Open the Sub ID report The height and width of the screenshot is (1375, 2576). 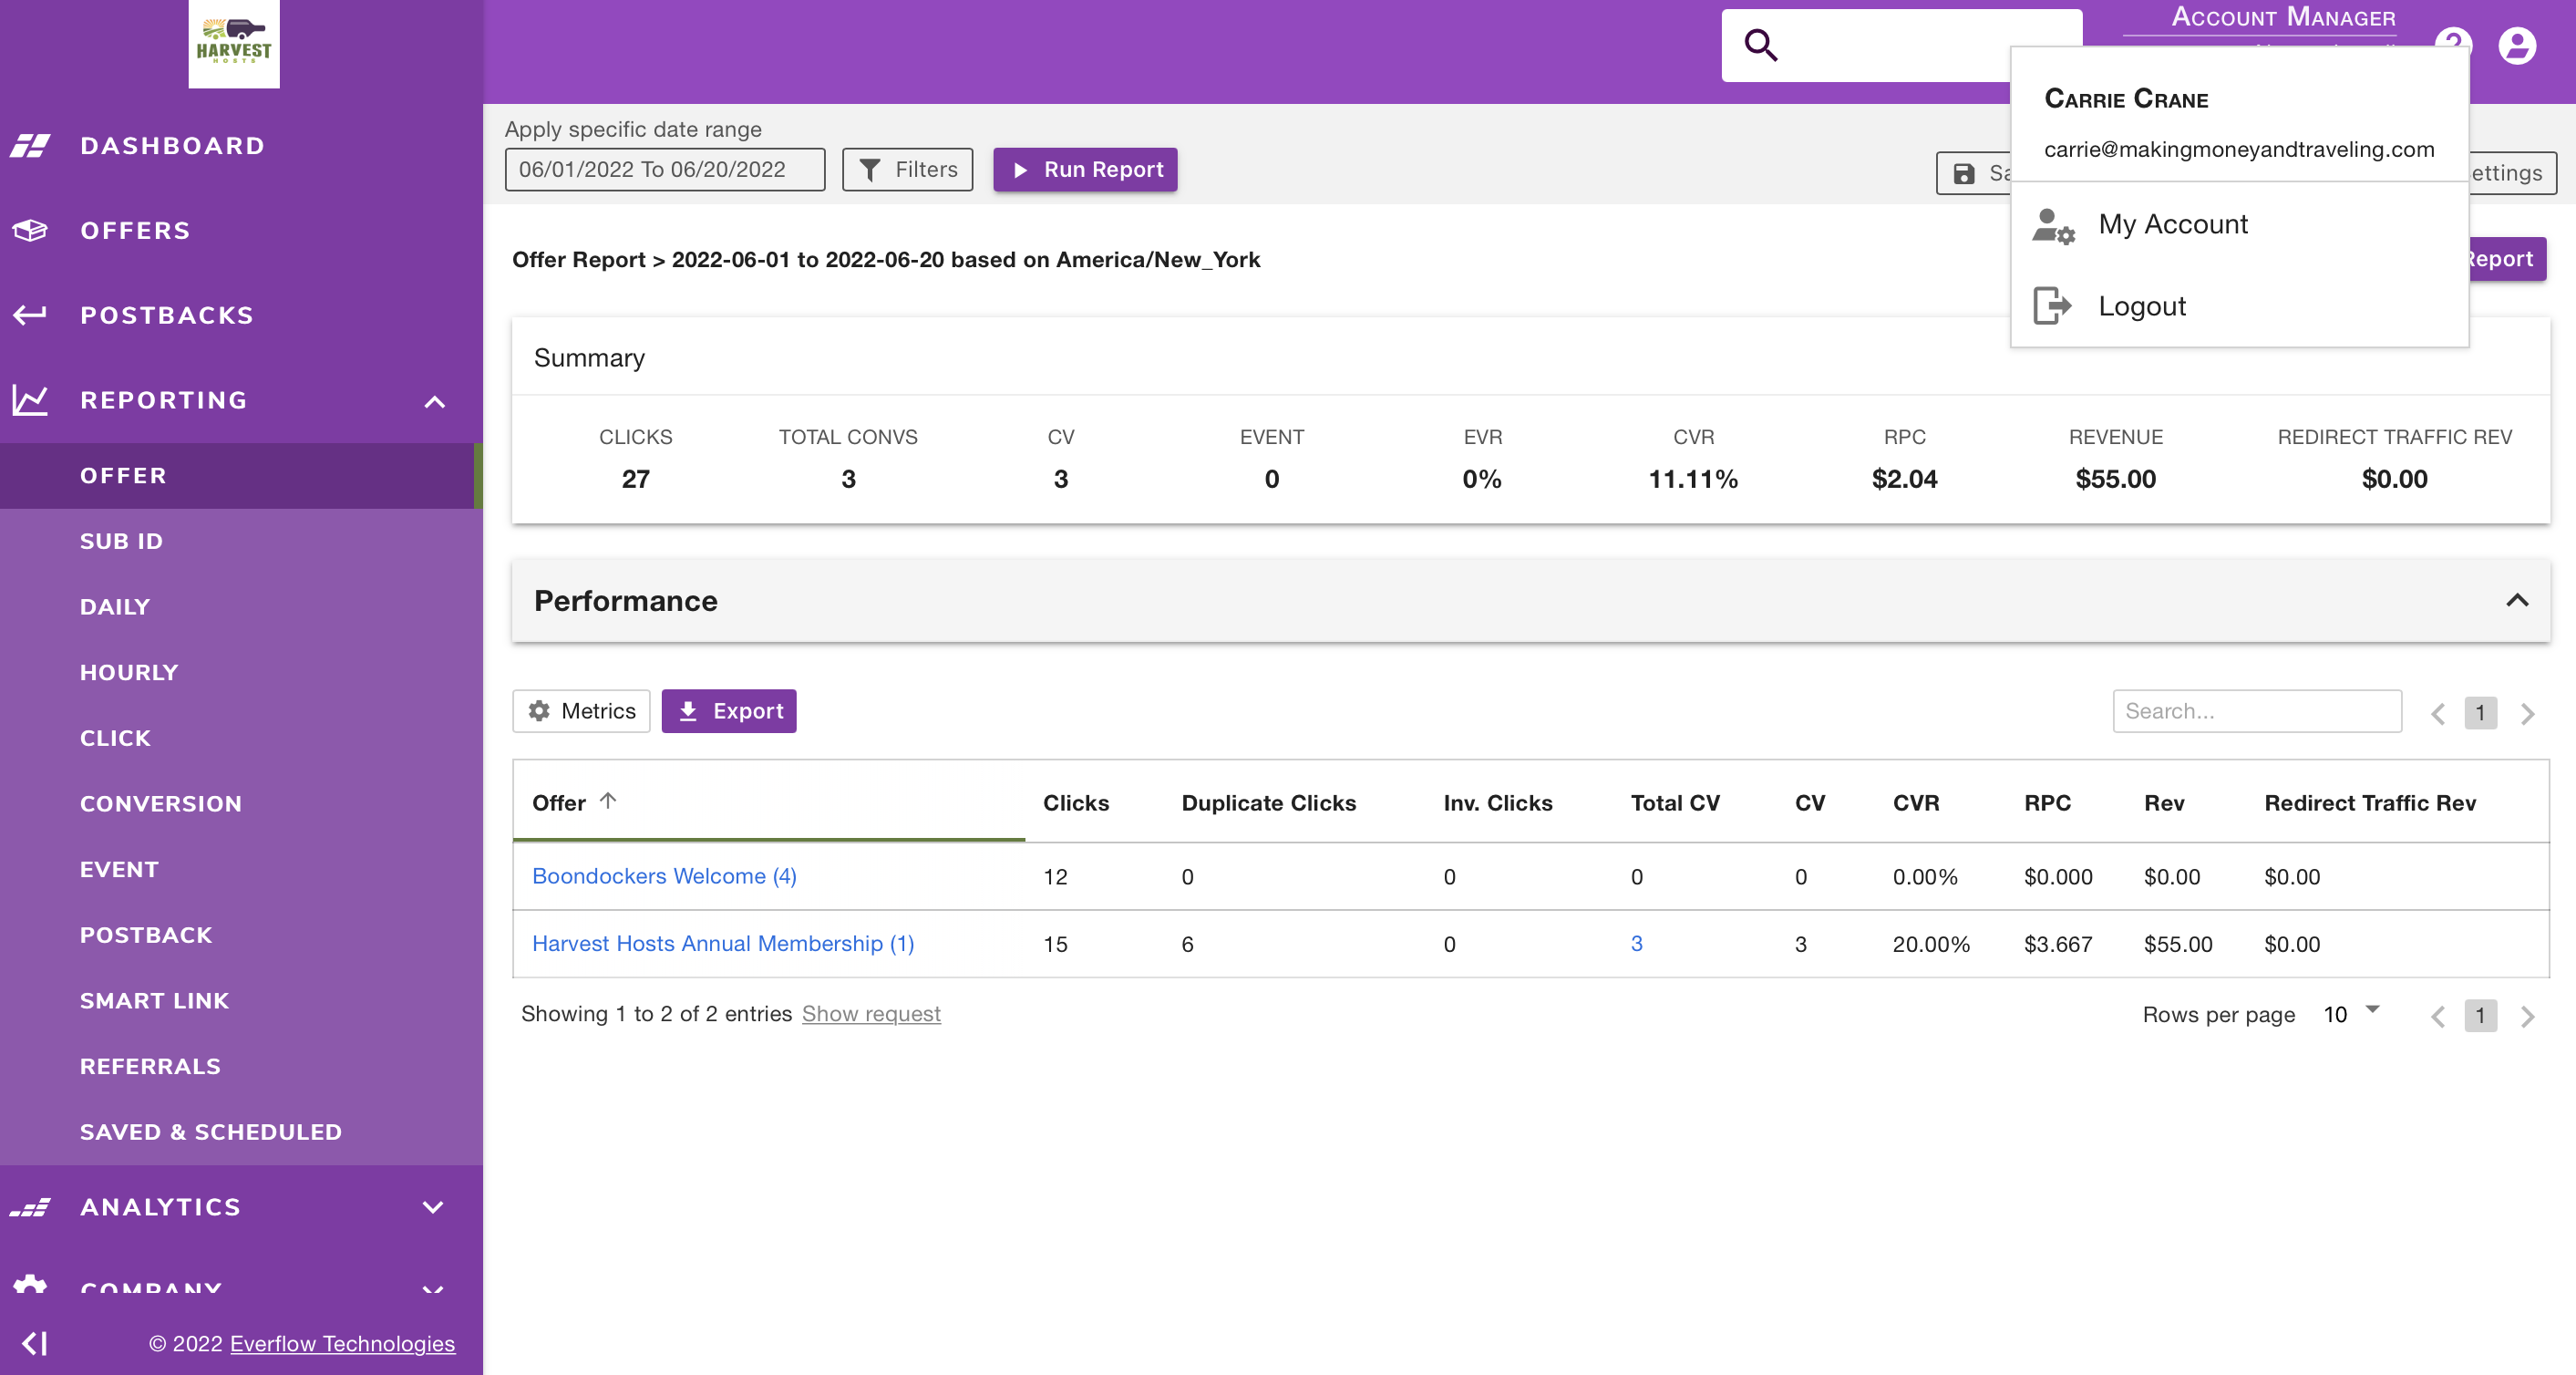[x=241, y=542]
